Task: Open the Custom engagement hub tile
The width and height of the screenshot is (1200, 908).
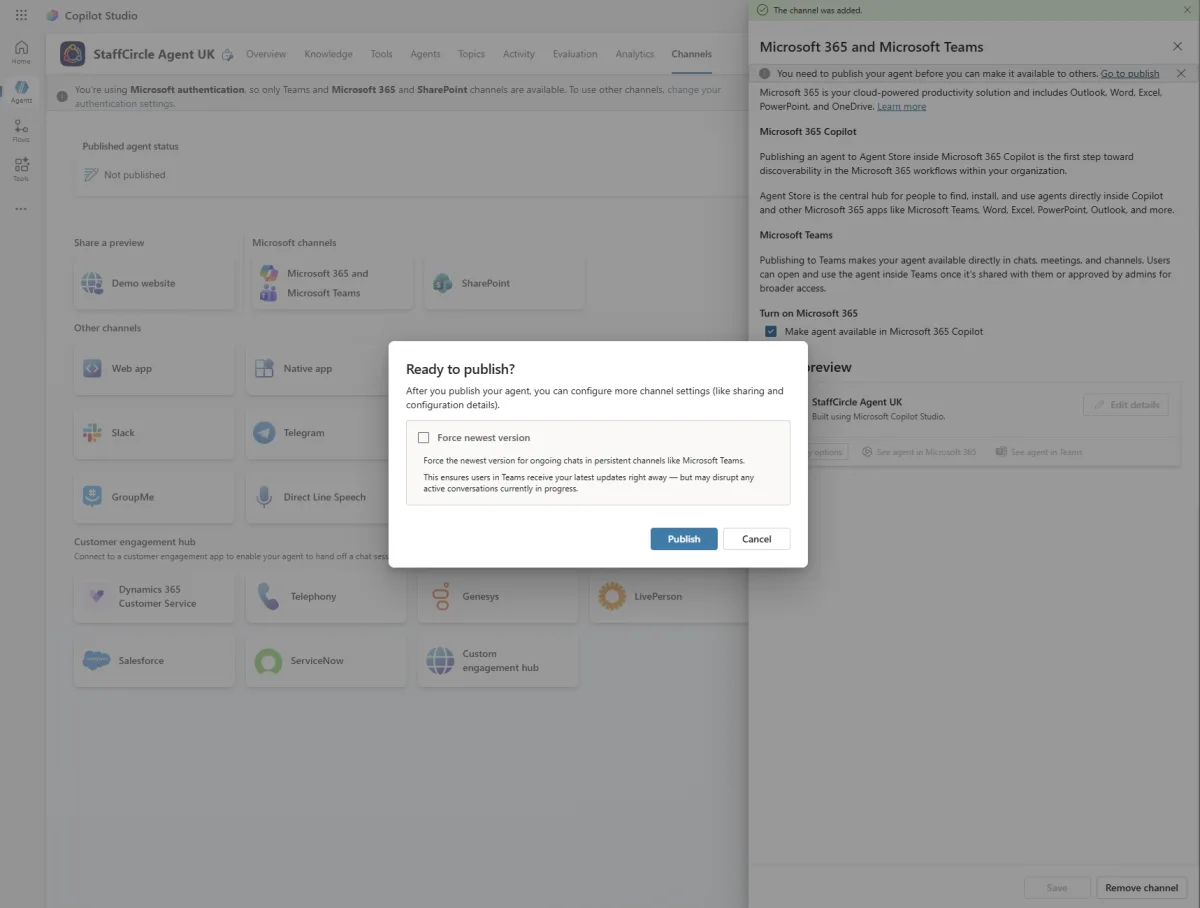Action: click(x=498, y=661)
